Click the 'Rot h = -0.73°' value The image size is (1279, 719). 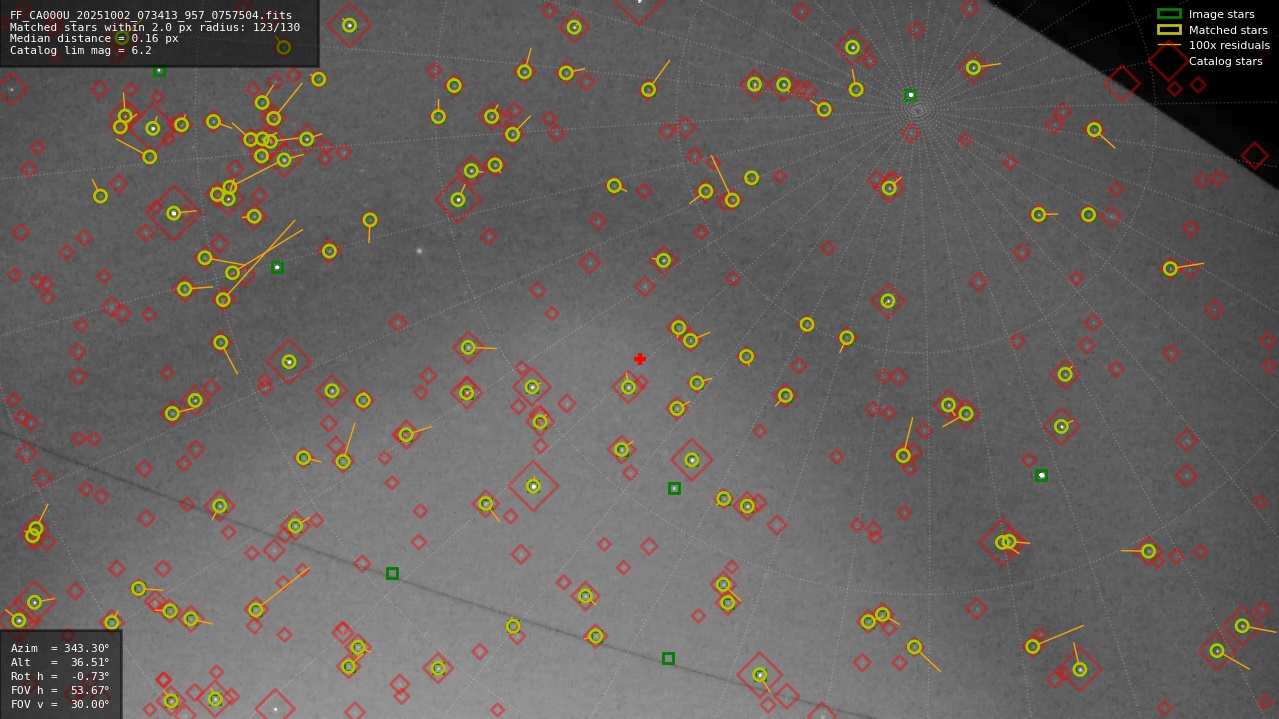click(x=60, y=676)
